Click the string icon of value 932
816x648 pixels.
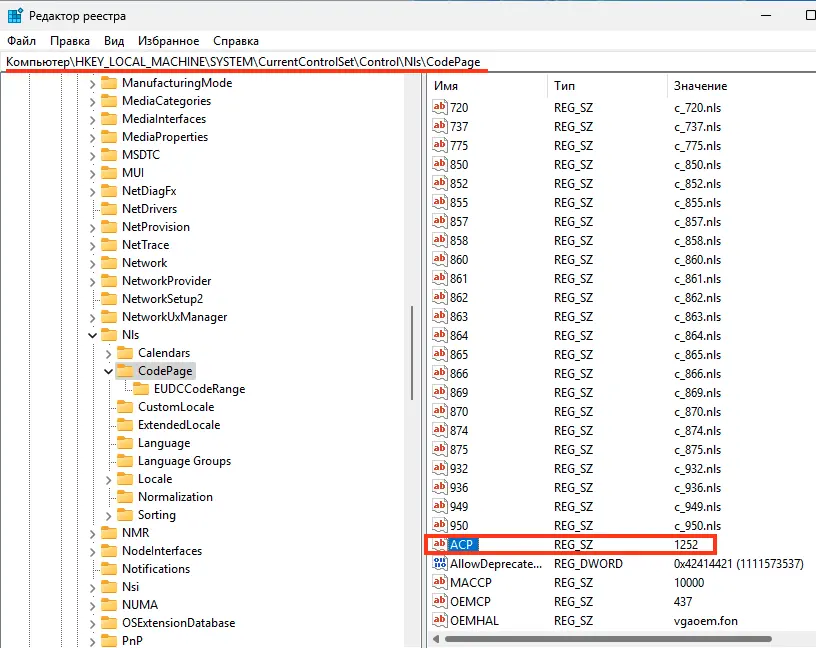click(x=440, y=468)
